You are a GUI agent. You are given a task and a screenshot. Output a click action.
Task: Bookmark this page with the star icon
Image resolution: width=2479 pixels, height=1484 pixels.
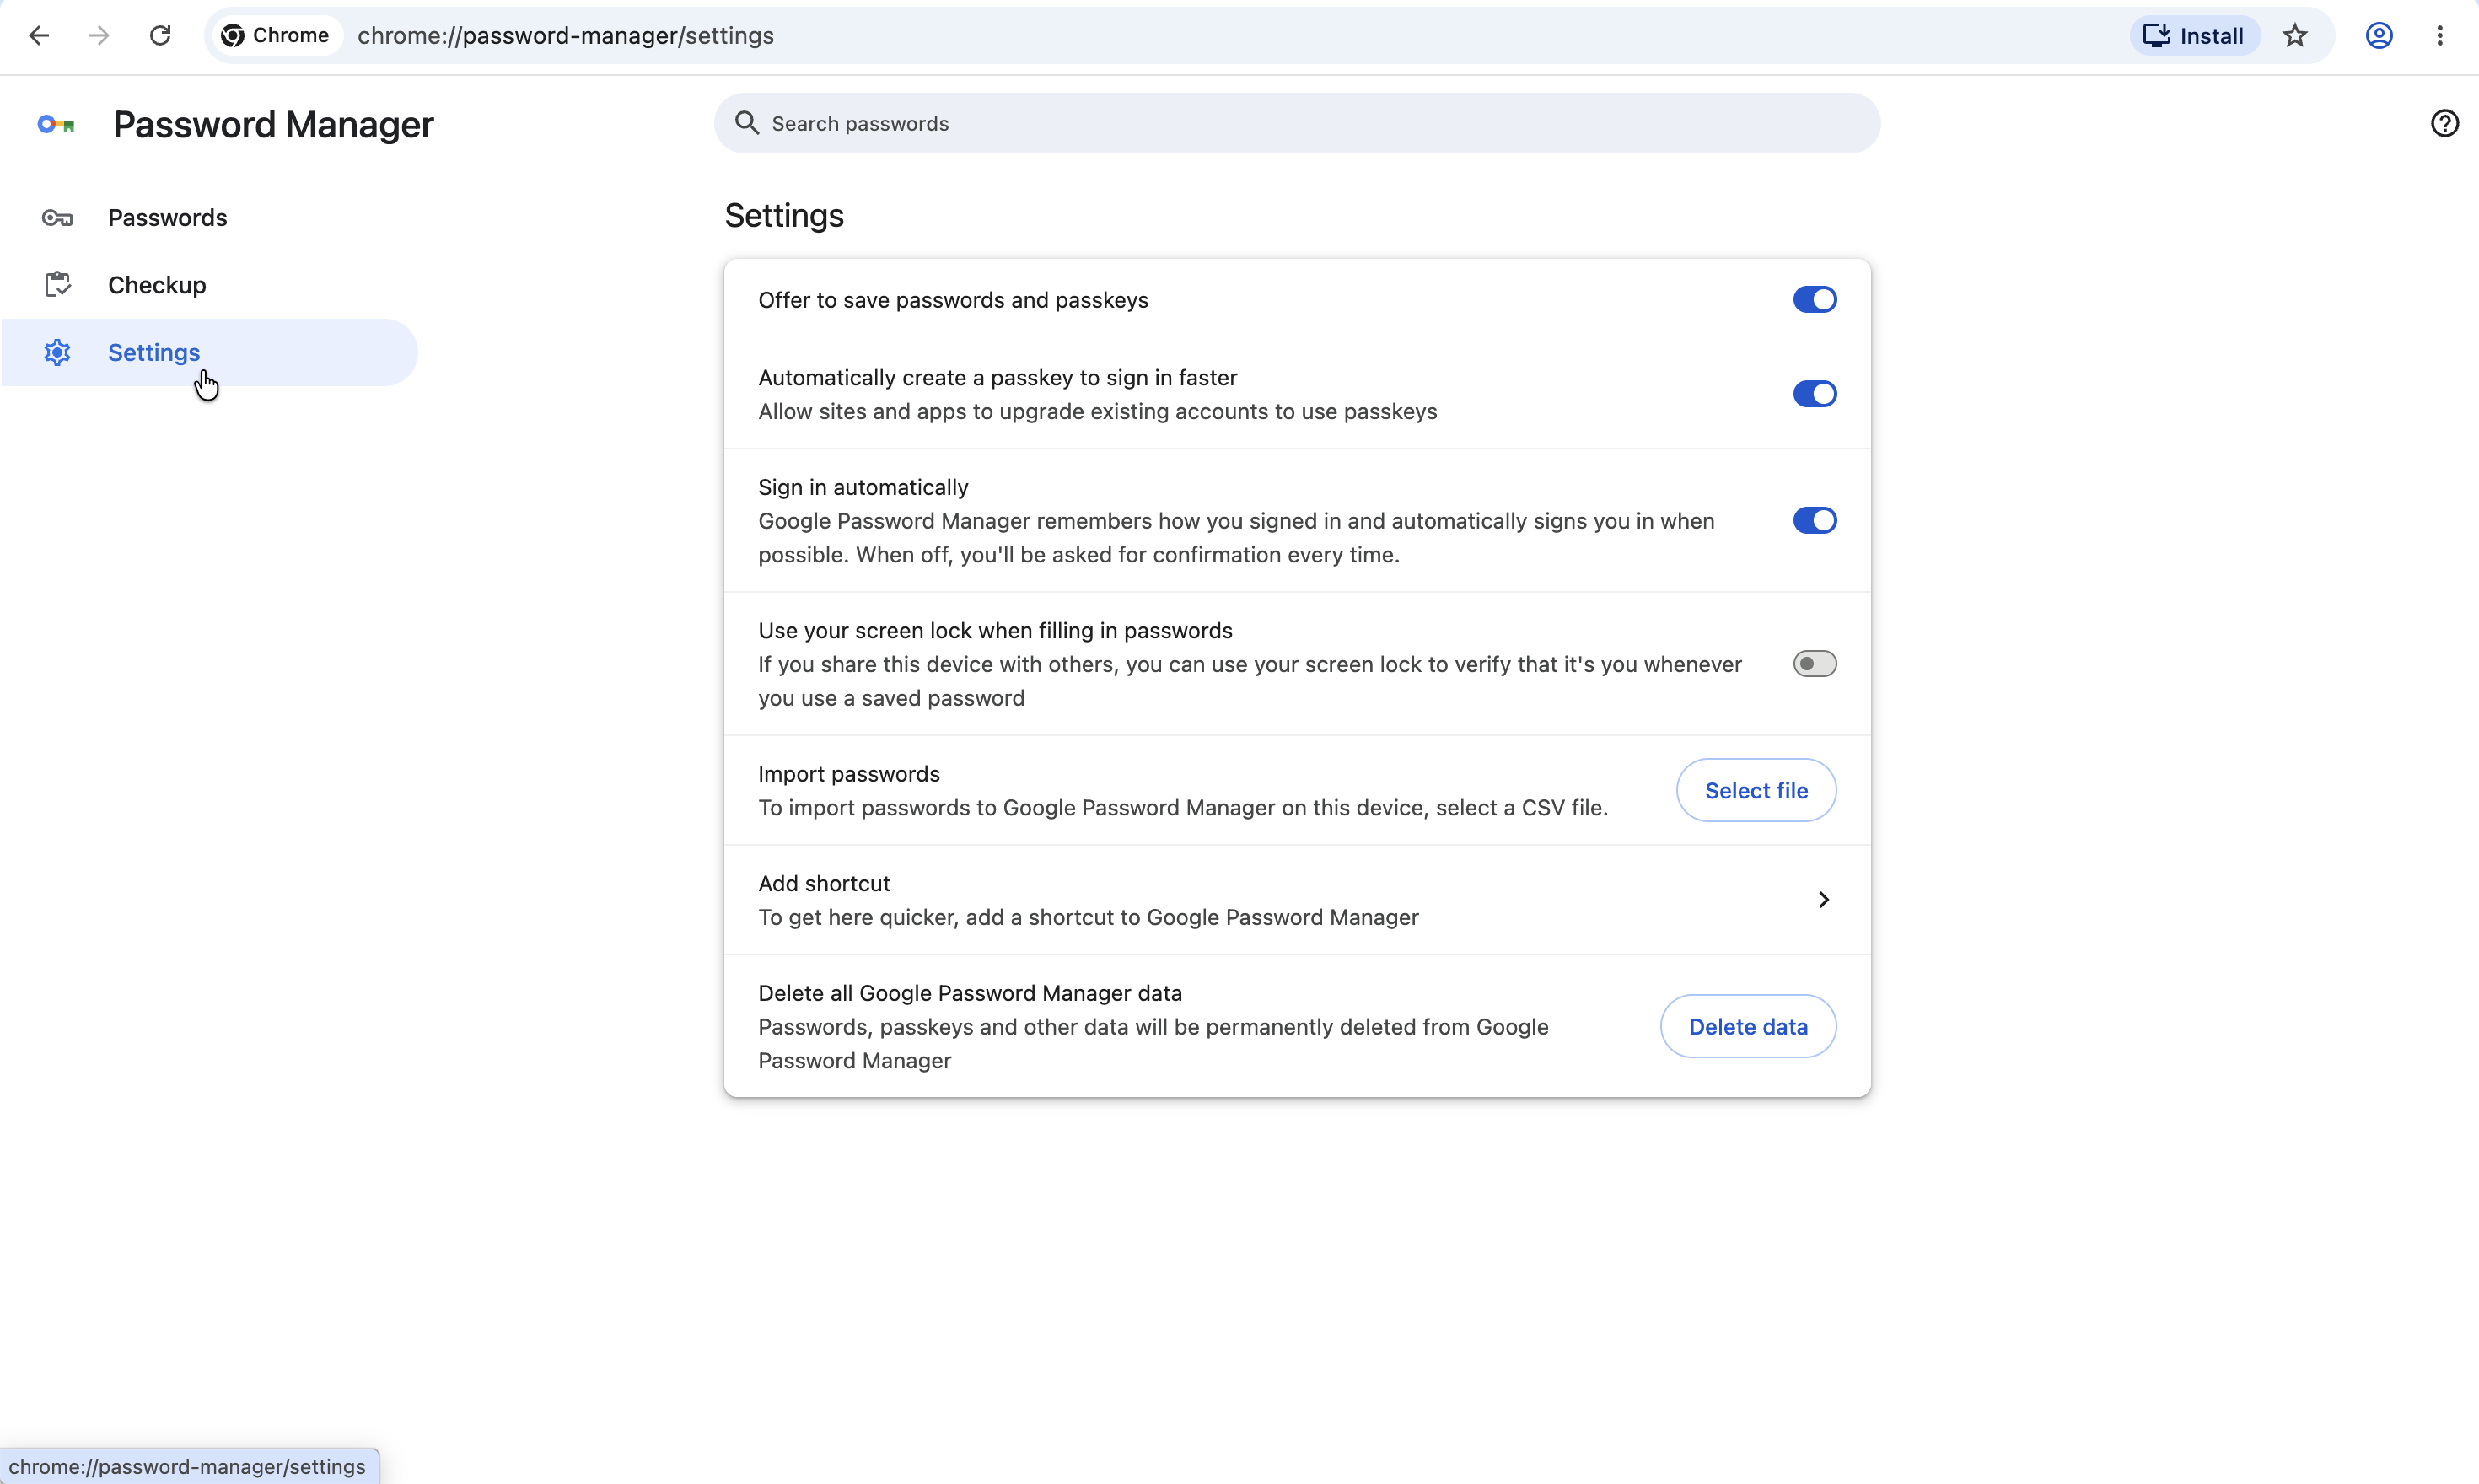2295,36
